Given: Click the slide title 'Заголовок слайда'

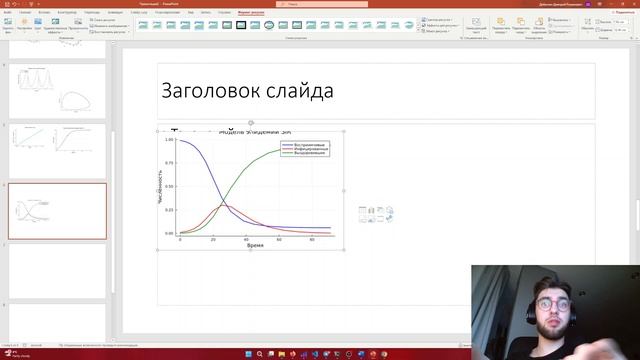Looking at the screenshot, I should (247, 91).
